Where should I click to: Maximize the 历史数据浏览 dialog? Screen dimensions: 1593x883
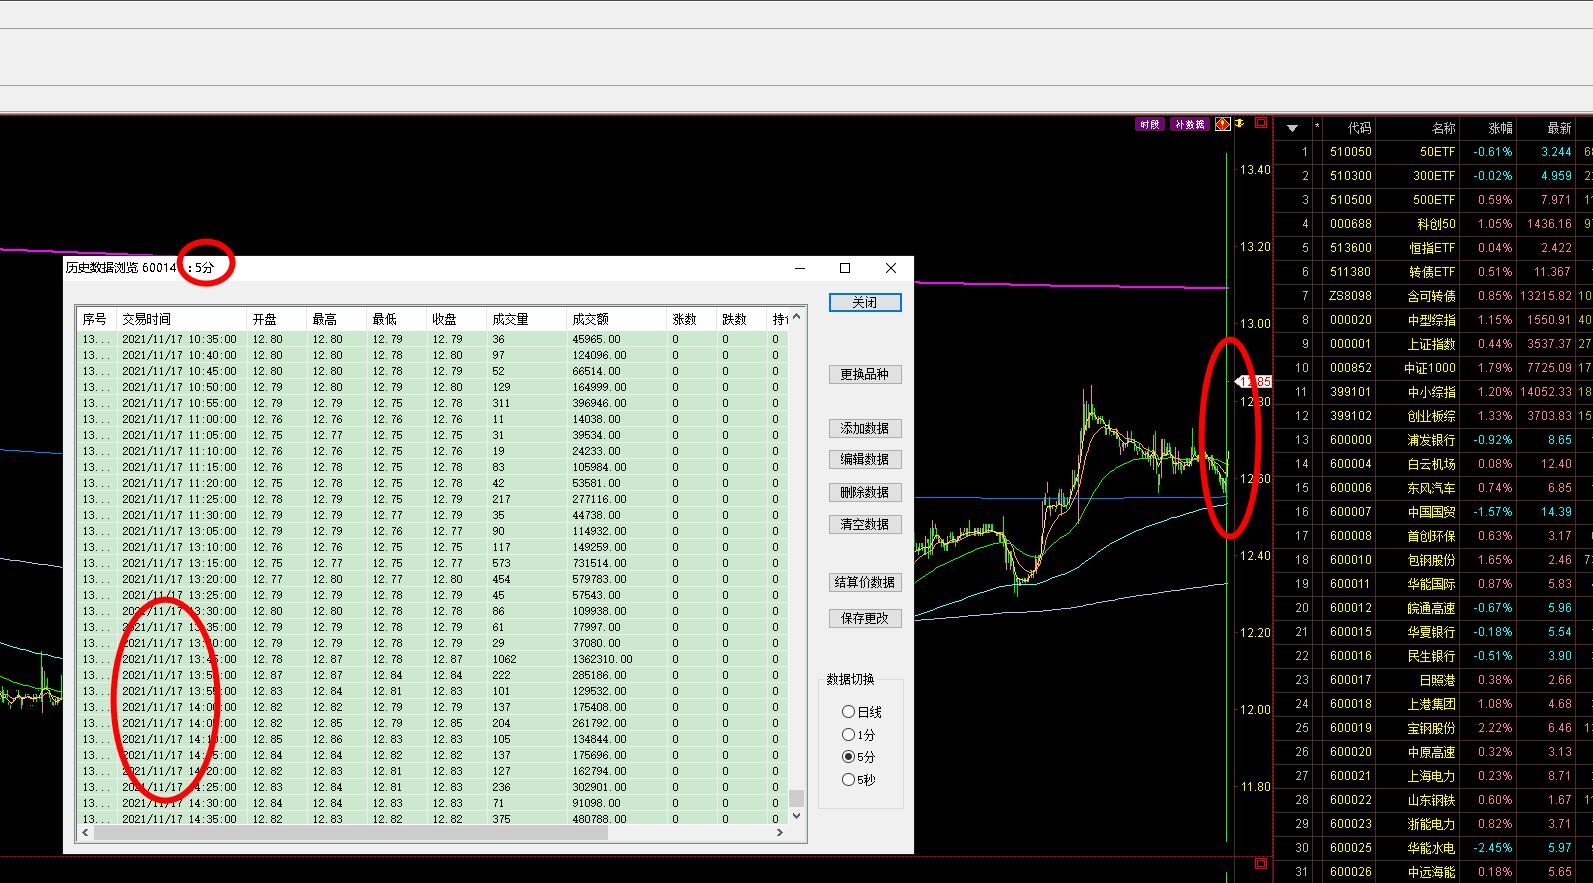pyautogui.click(x=845, y=268)
